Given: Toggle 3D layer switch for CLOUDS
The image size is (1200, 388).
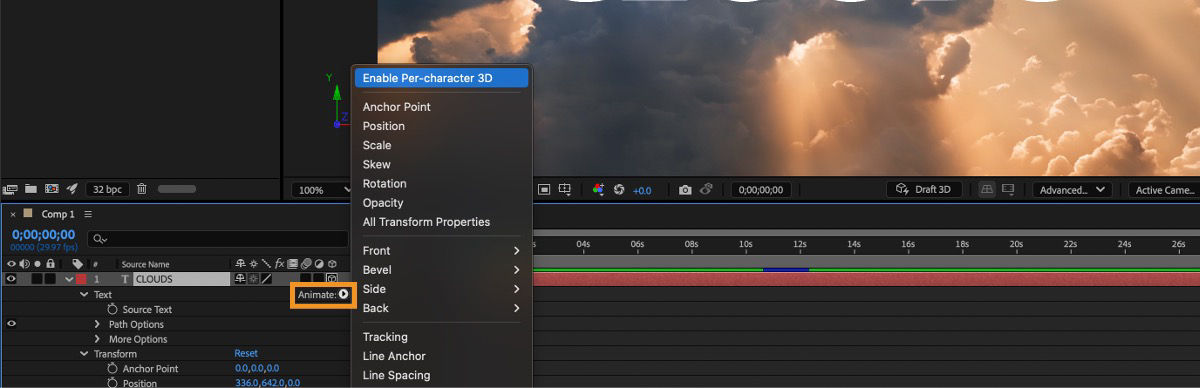Looking at the screenshot, I should pyautogui.click(x=332, y=279).
